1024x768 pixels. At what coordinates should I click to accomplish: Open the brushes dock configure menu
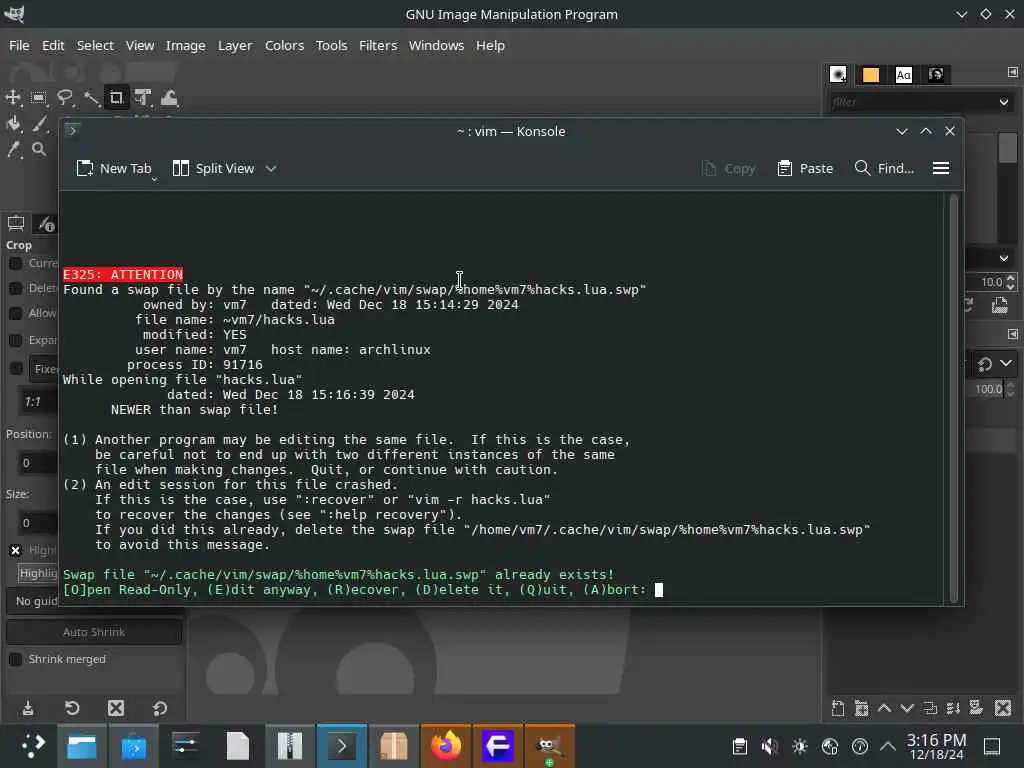tap(1012, 72)
